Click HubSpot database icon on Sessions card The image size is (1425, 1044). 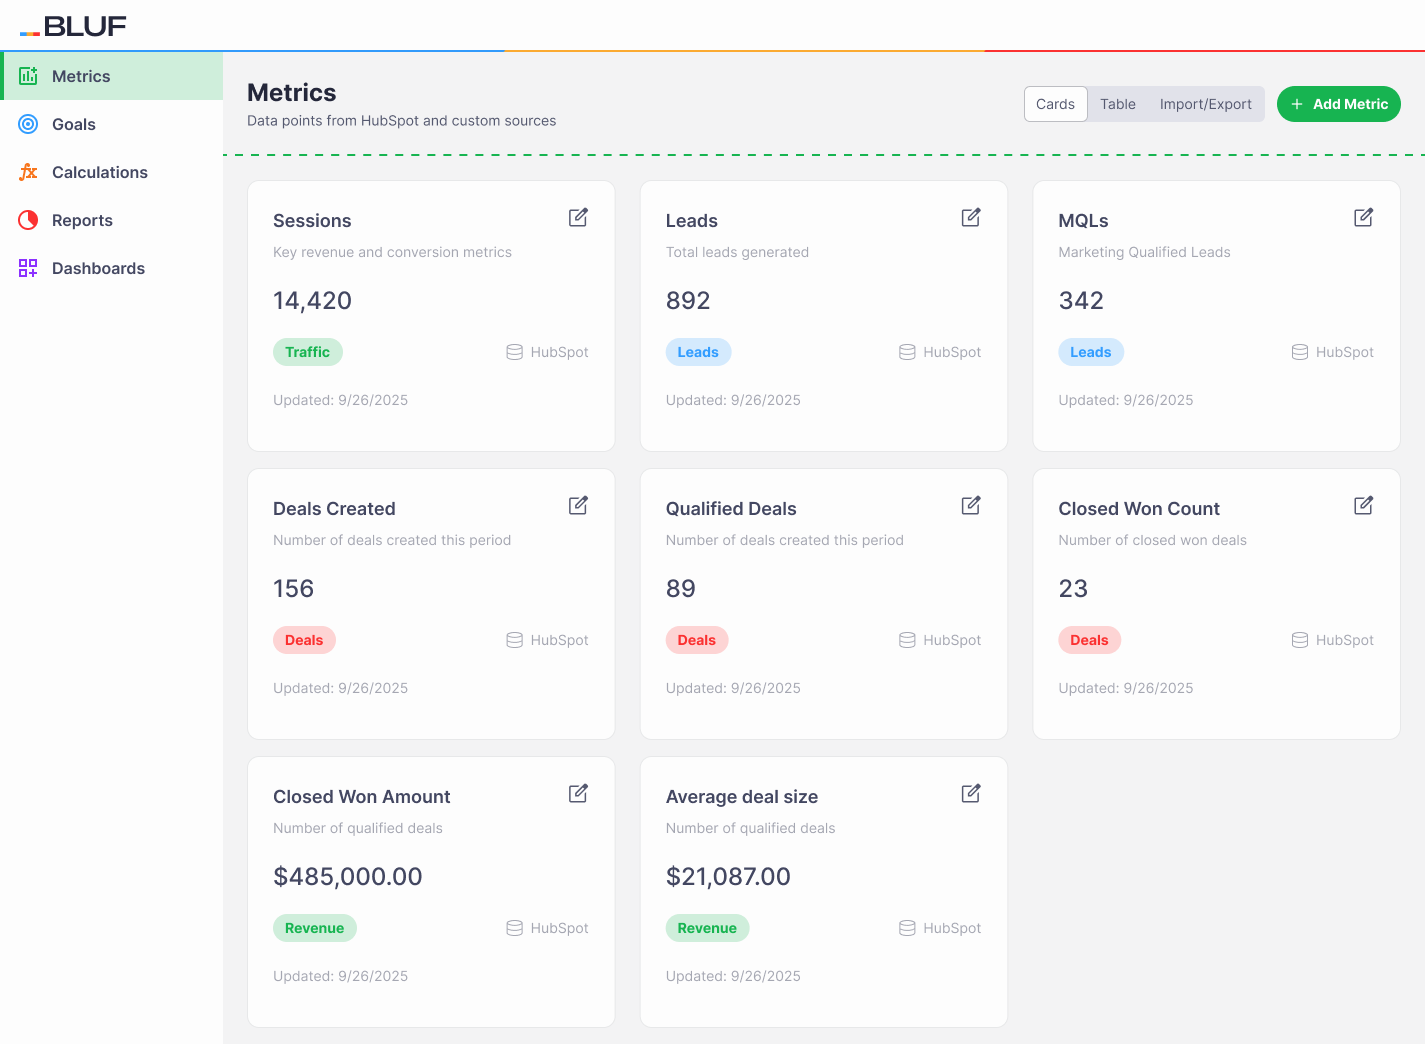click(515, 352)
